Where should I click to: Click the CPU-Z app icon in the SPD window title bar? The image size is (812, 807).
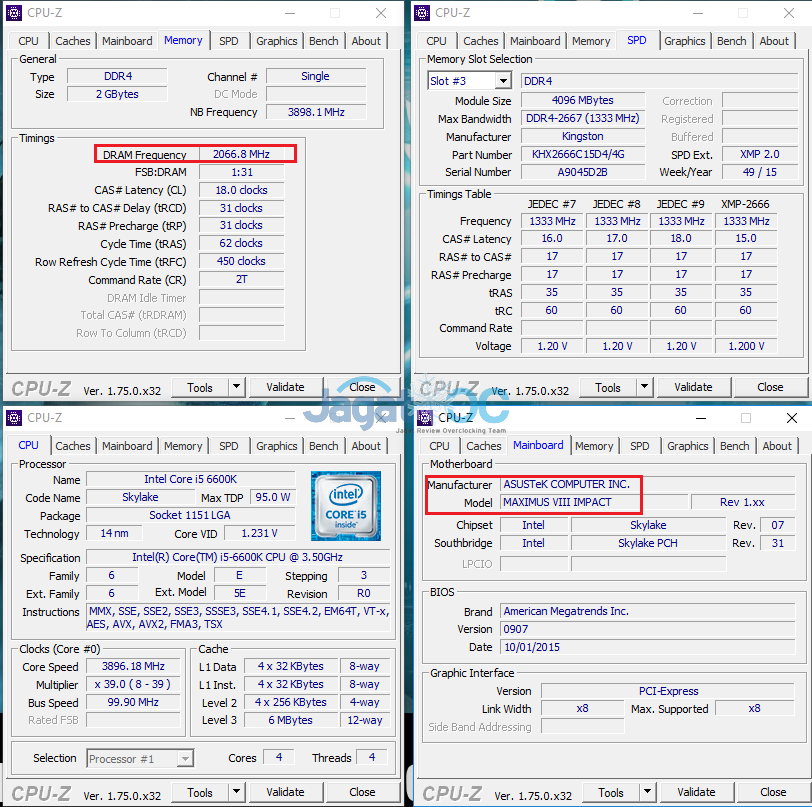[422, 12]
